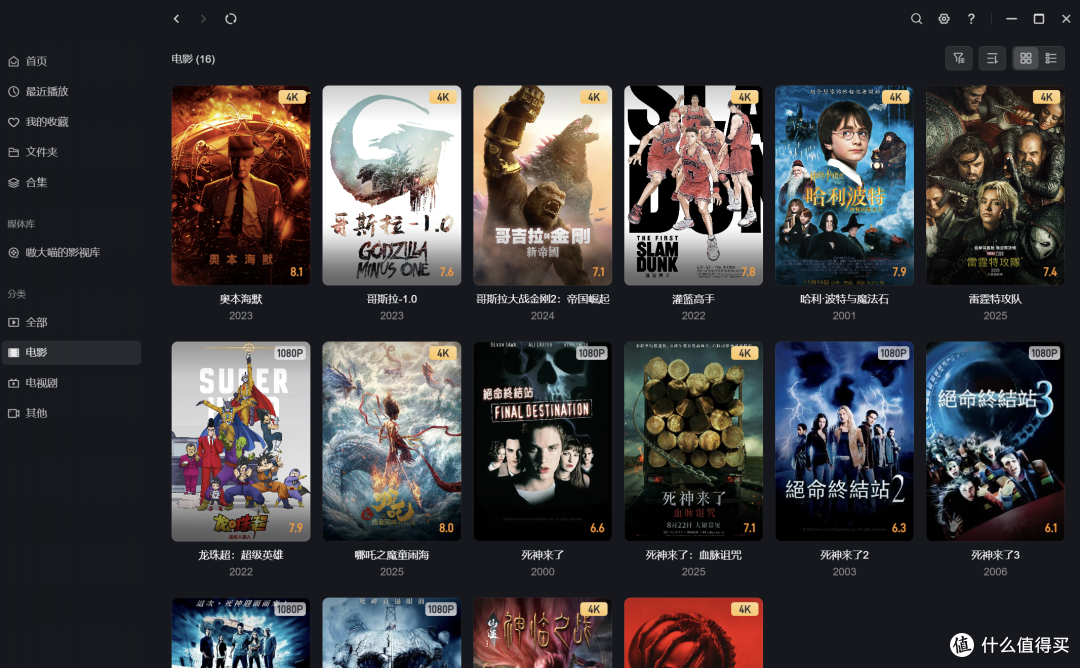This screenshot has height=668, width=1080.
Task: Open the 奥本海默 poster
Action: point(241,185)
